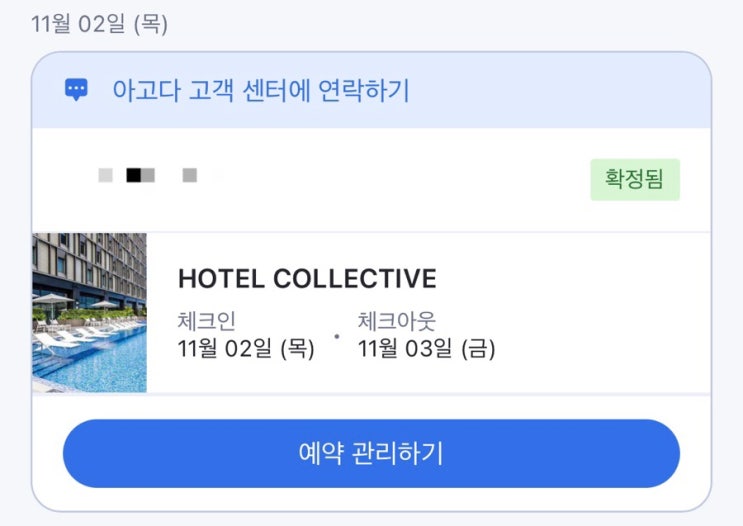Screen dimensions: 743x526
Task: Click the 확정됨 status badge
Action: pos(634,180)
